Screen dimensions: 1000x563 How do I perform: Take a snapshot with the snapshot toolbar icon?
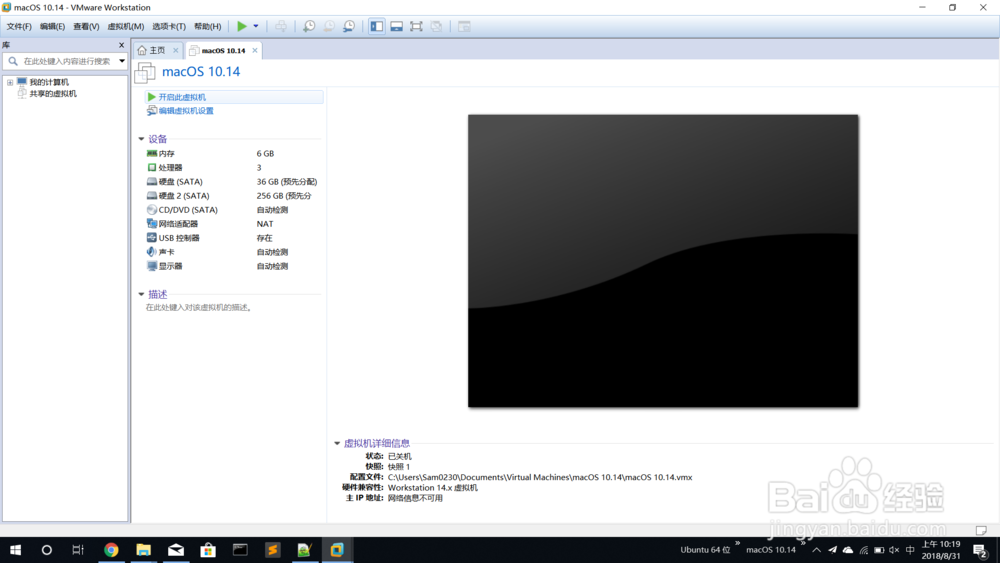(309, 26)
